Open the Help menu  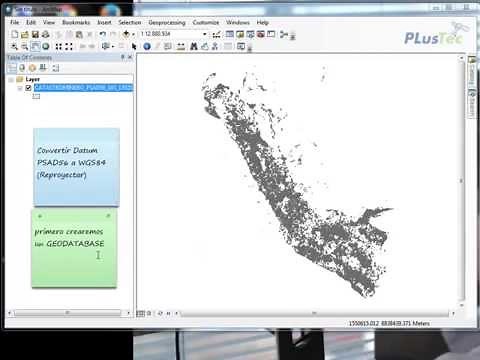pyautogui.click(x=263, y=22)
